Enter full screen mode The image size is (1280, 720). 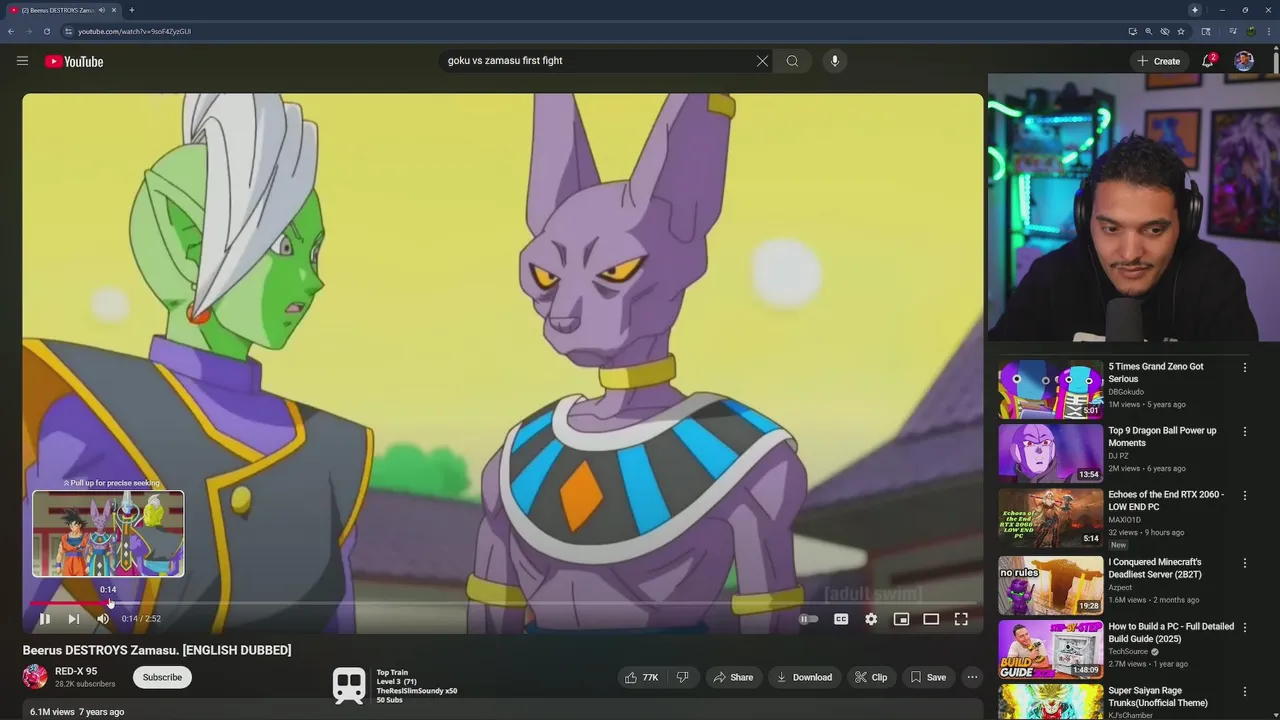[961, 619]
